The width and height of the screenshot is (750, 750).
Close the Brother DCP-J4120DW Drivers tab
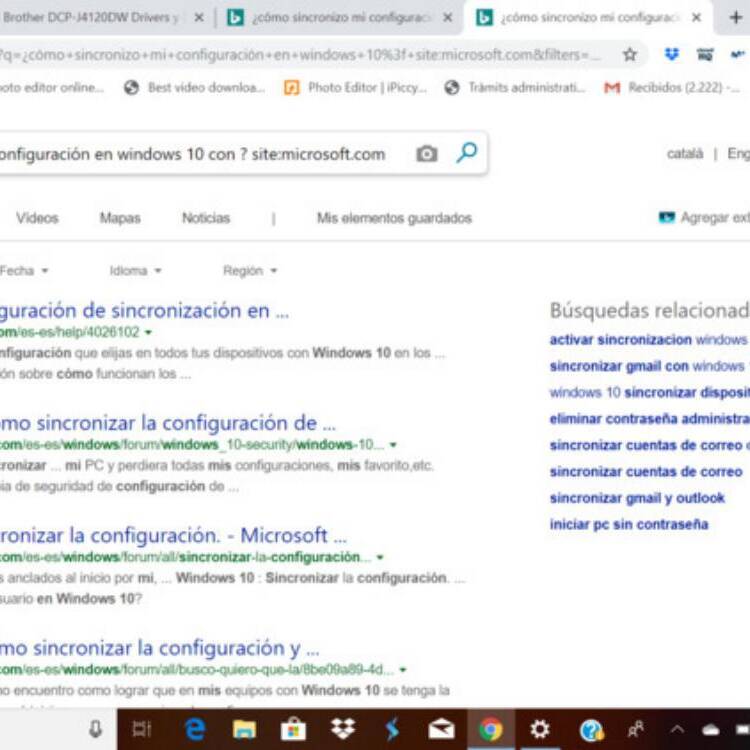(x=199, y=18)
